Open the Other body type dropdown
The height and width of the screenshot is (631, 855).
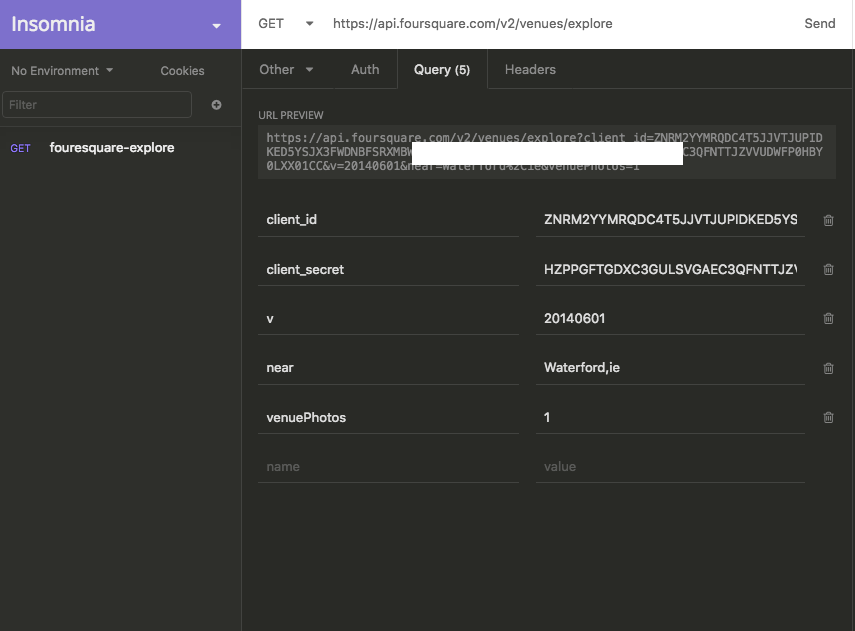286,70
